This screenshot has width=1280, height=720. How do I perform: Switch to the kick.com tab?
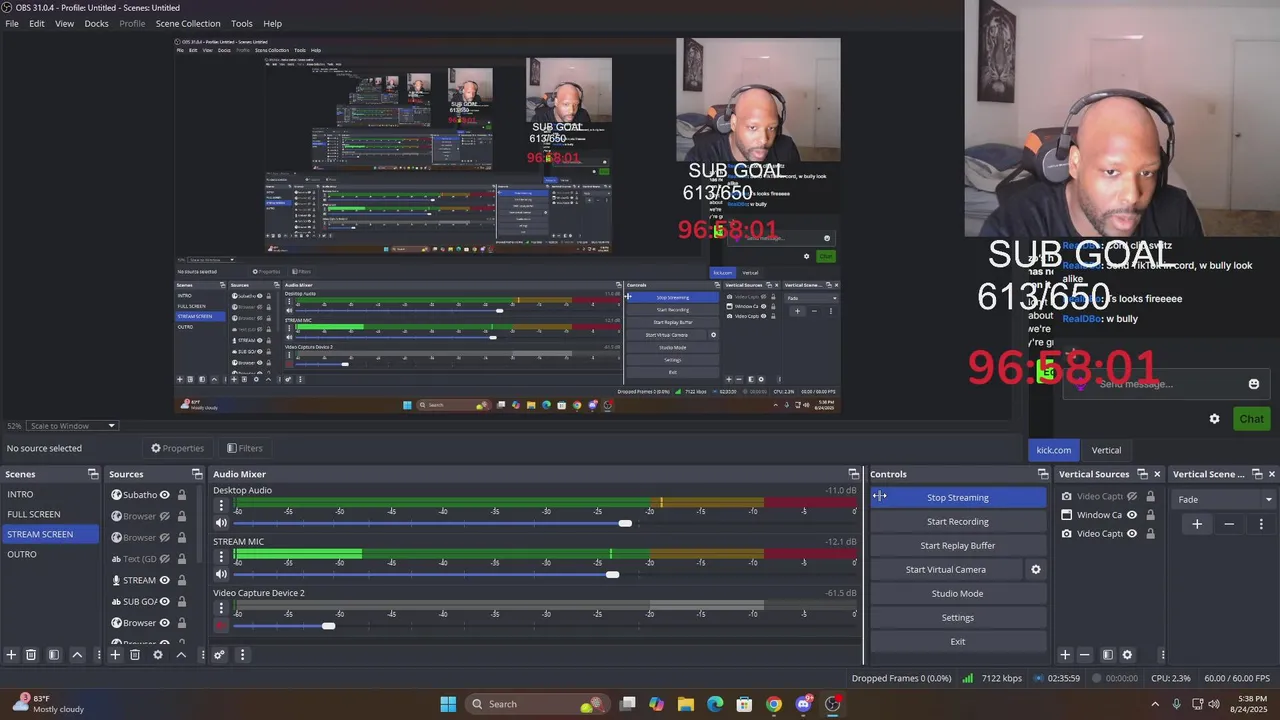(1053, 450)
